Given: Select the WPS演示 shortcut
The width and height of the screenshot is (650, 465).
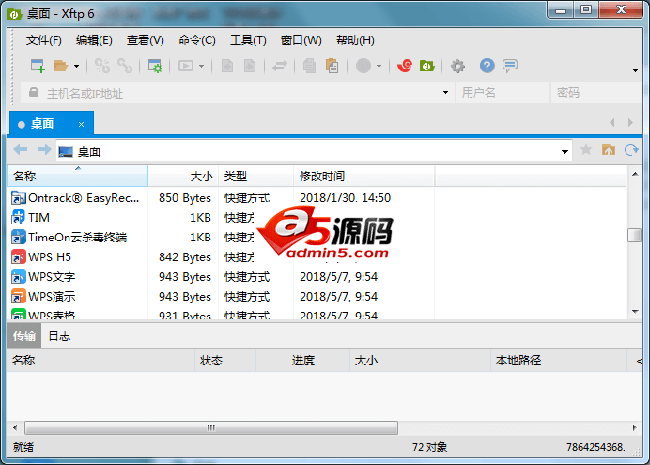Looking at the screenshot, I should (x=43, y=297).
